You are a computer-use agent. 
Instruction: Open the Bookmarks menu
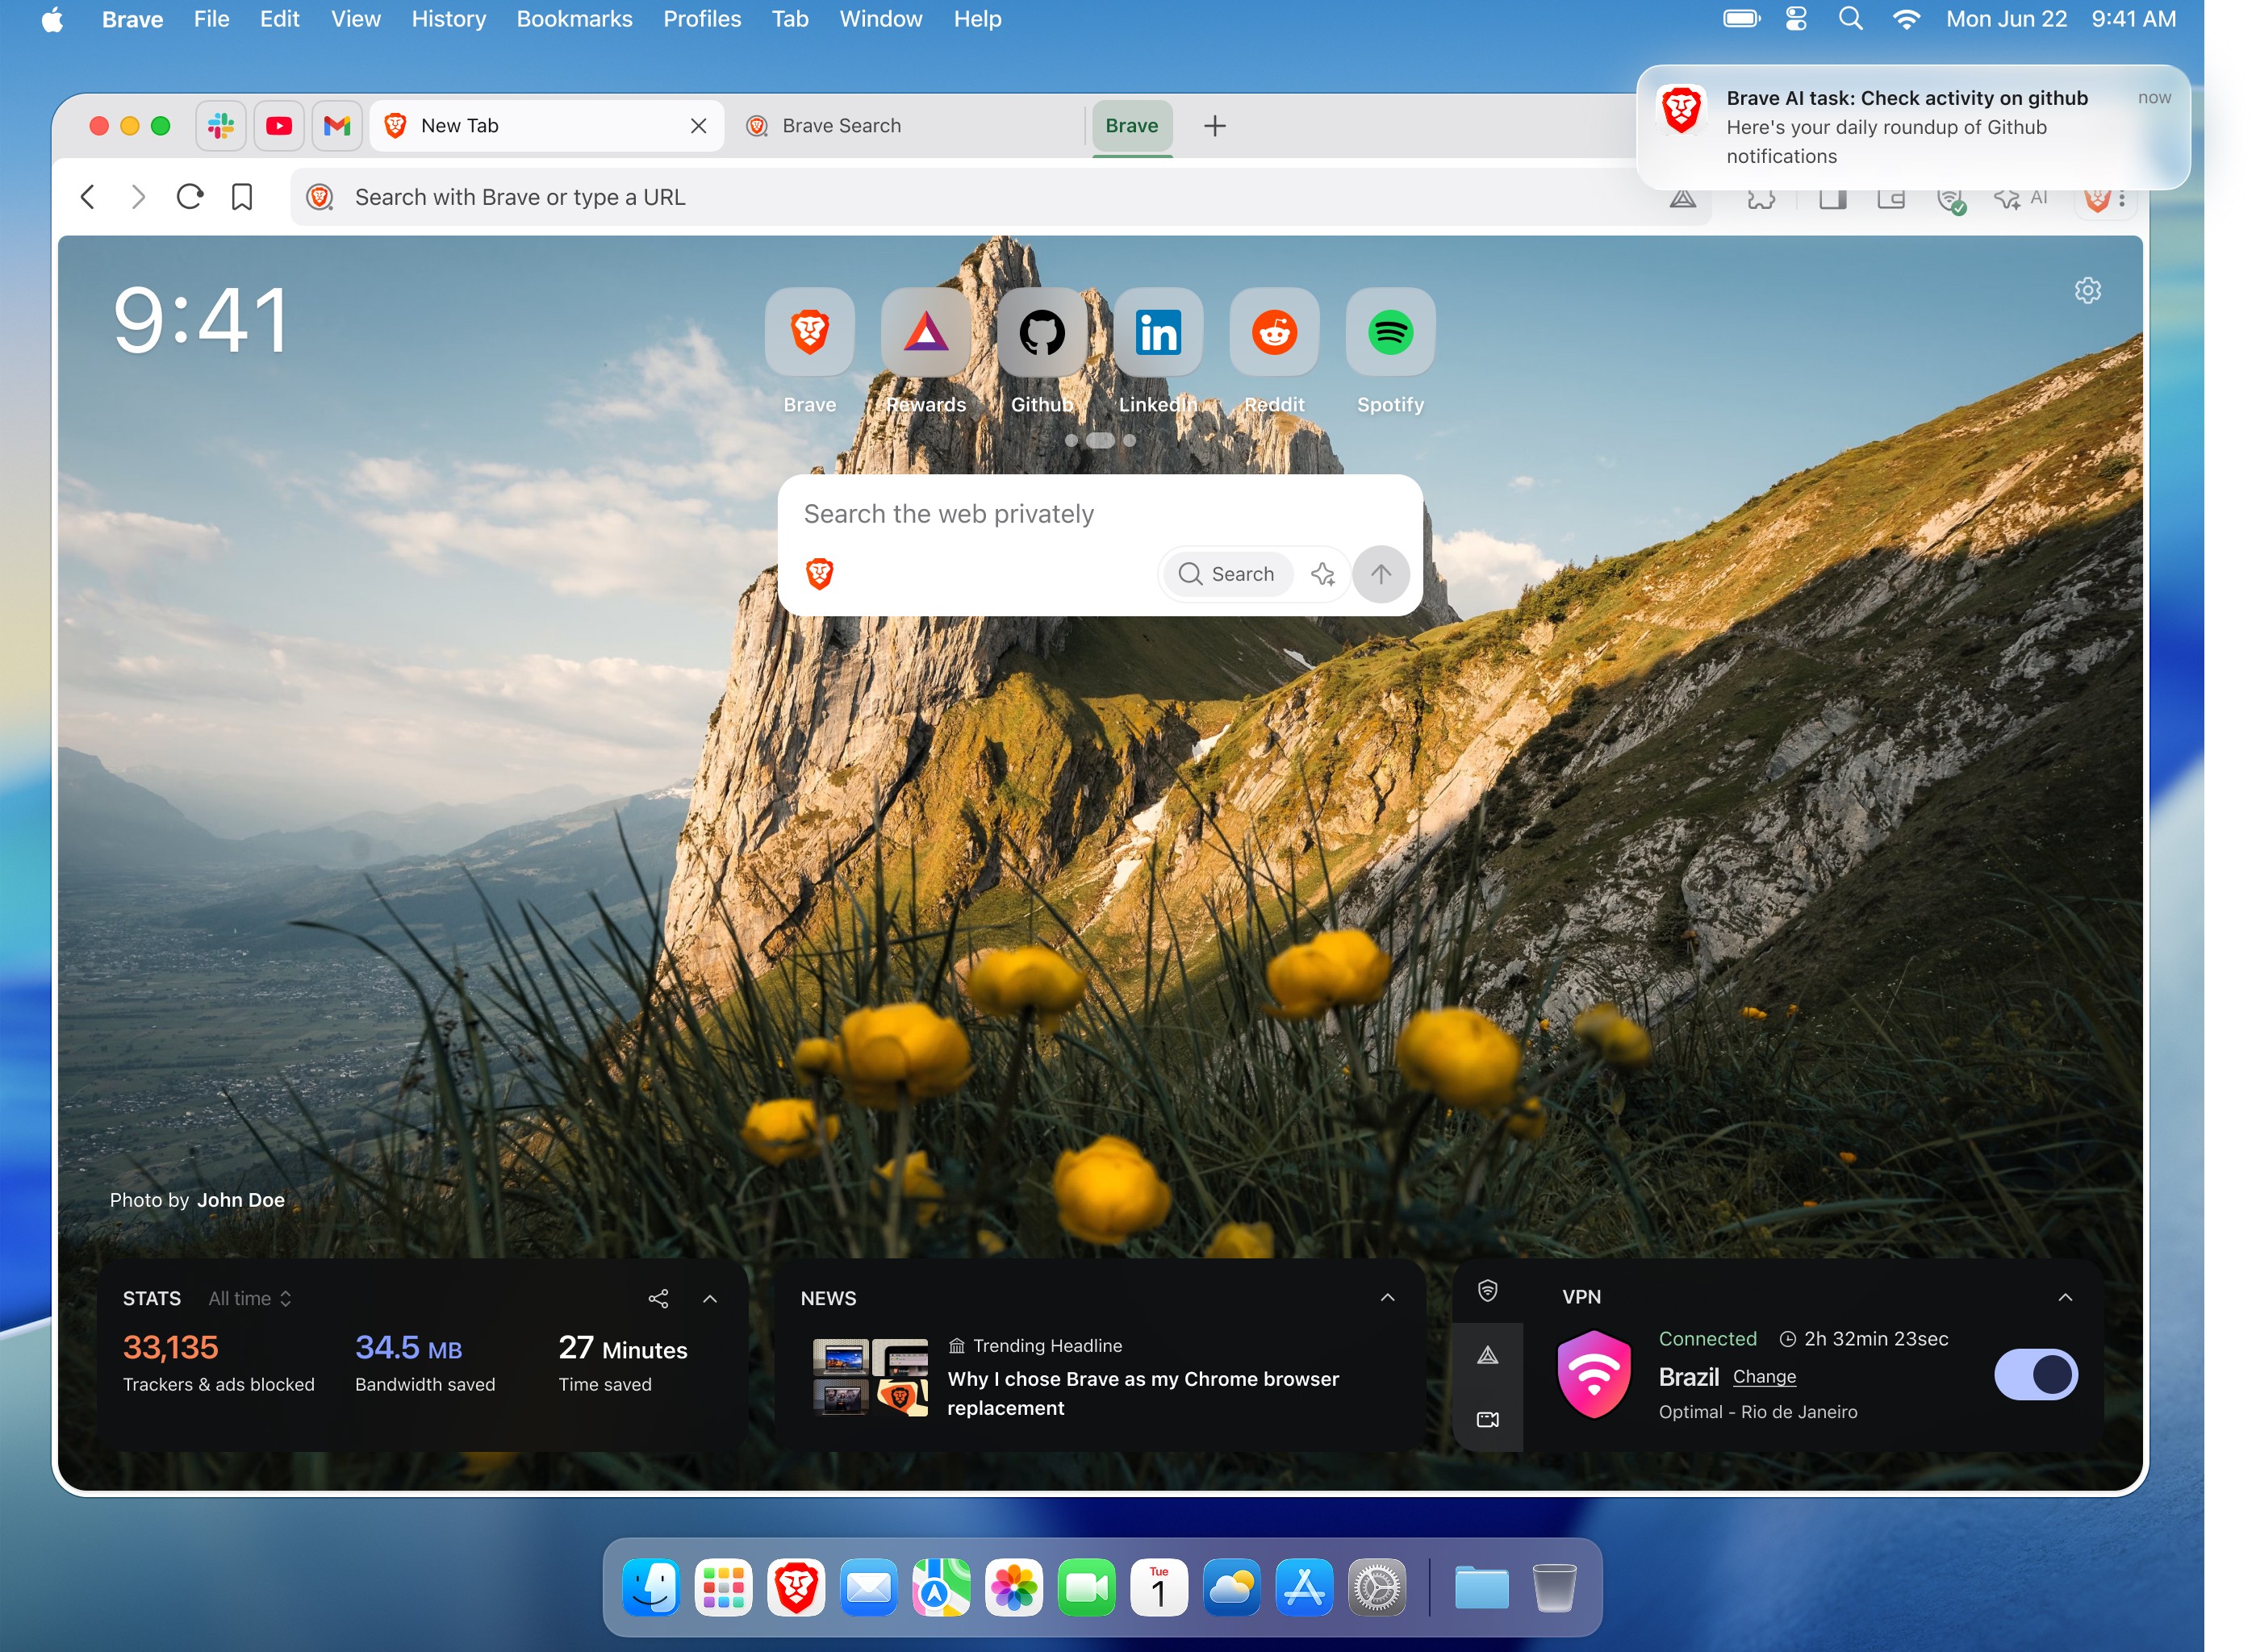coord(574,19)
